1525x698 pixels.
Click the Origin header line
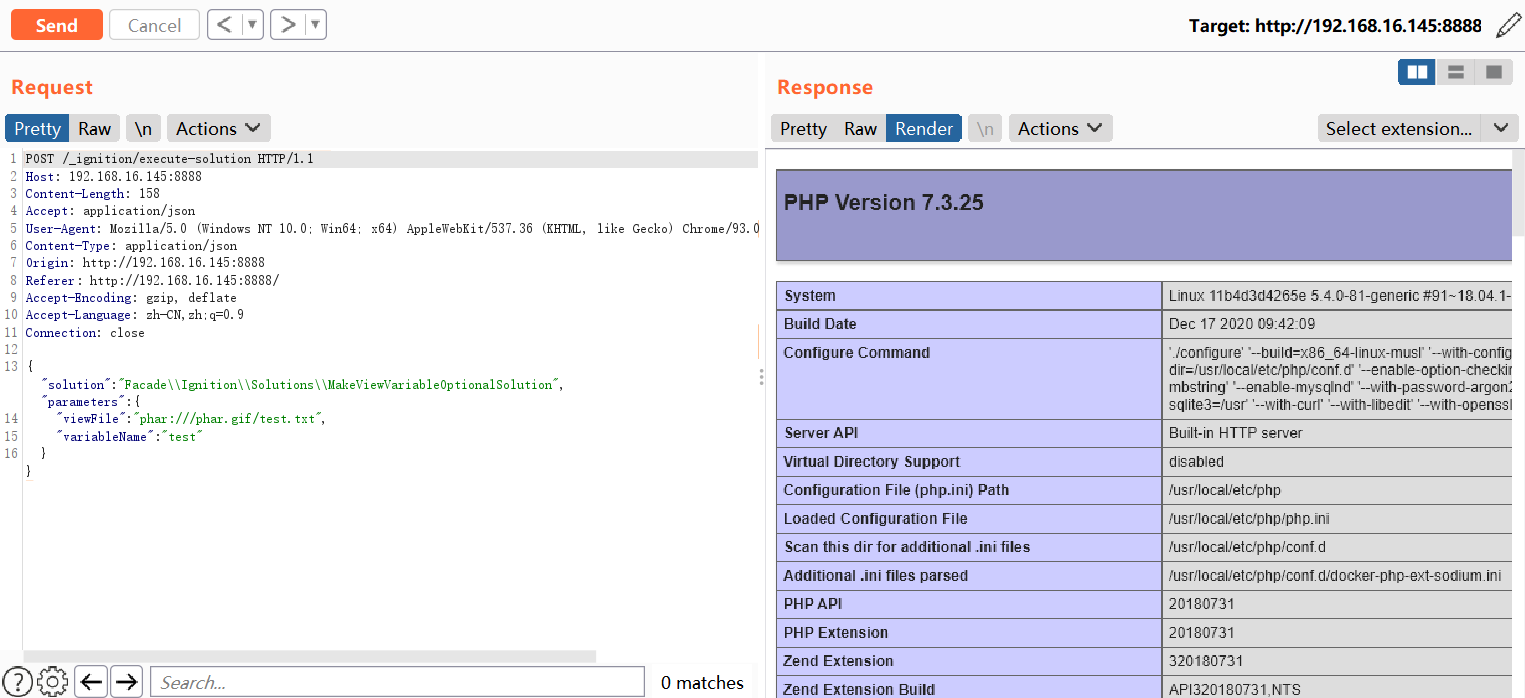(x=145, y=263)
